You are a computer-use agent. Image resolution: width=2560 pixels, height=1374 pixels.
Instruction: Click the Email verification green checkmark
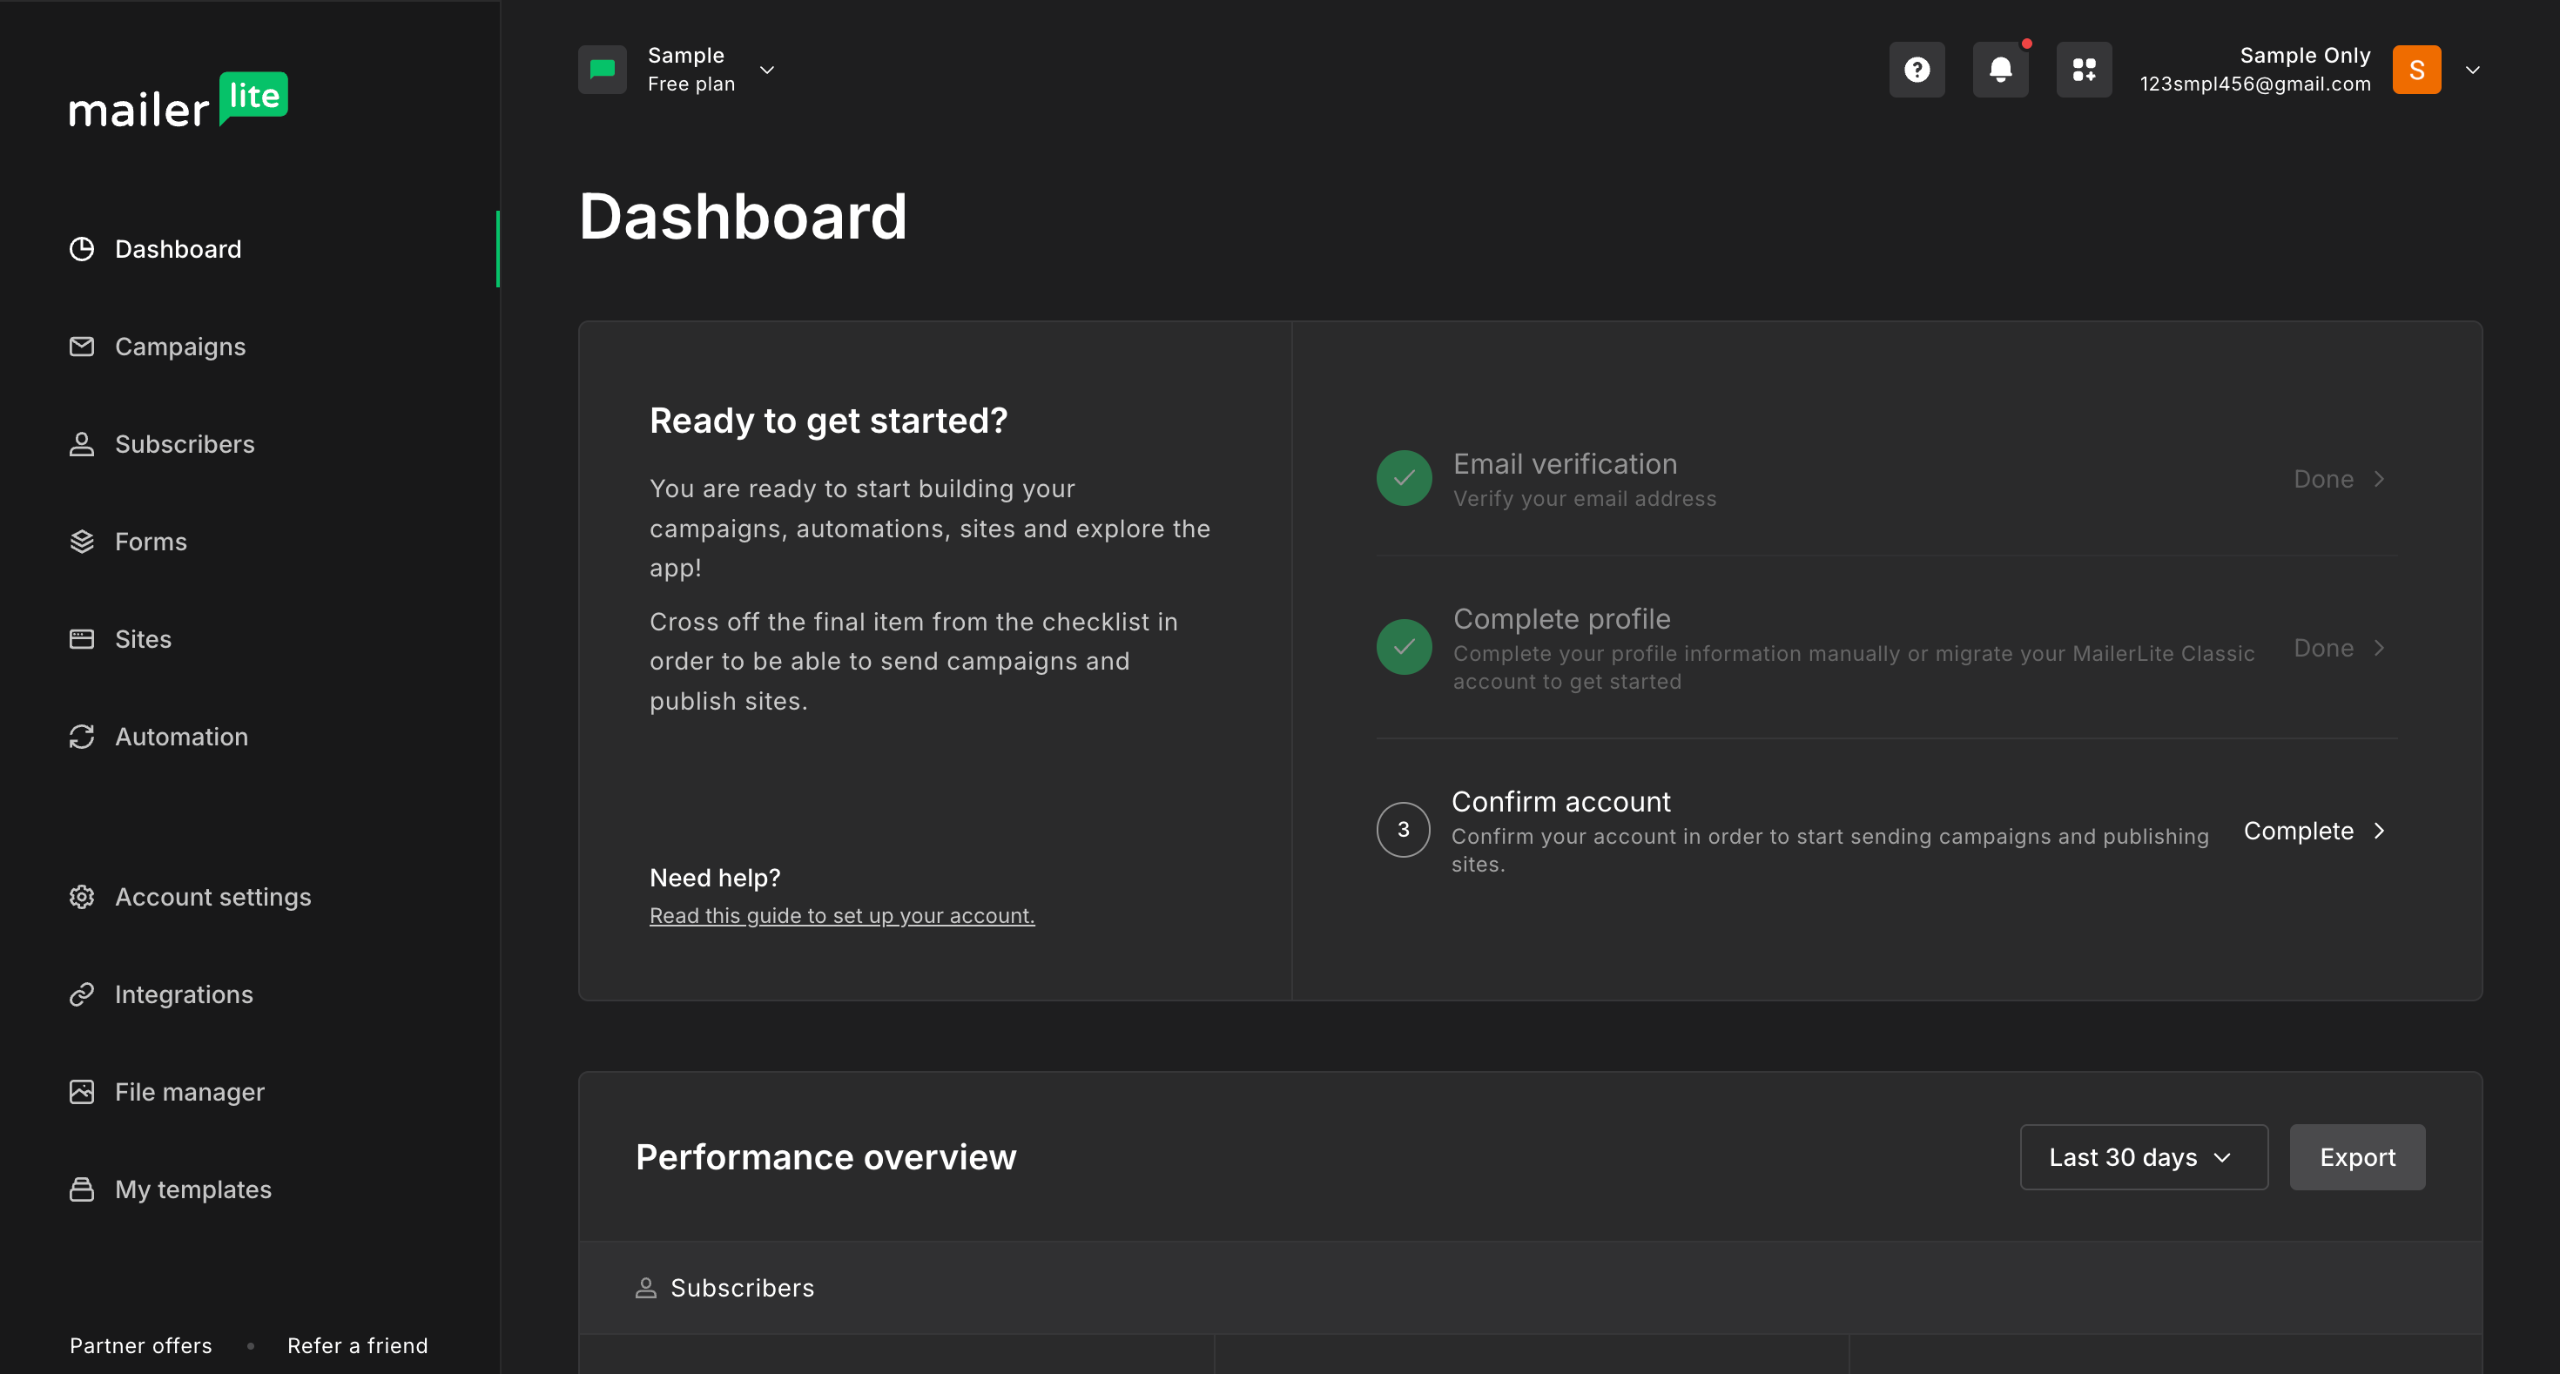[1404, 478]
